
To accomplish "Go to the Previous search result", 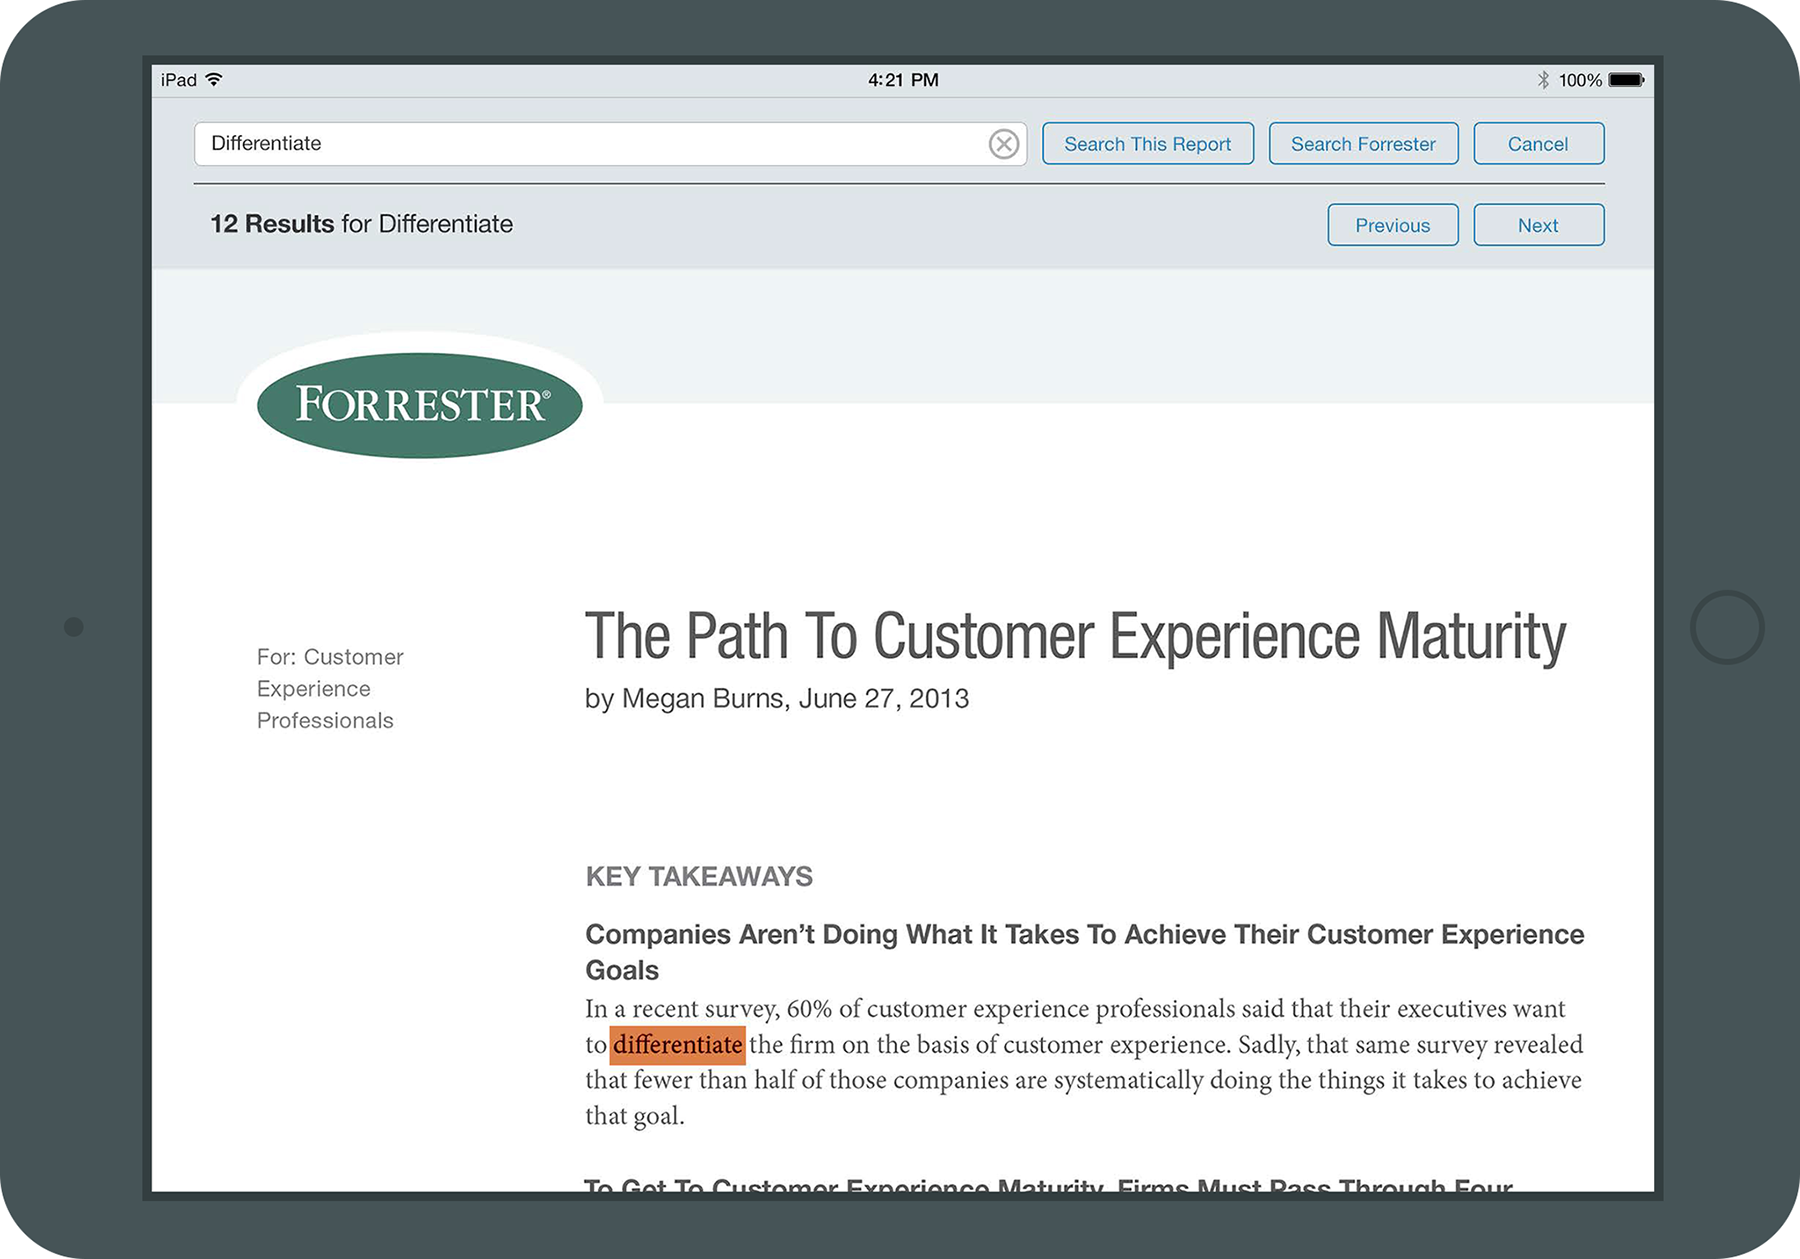I will tap(1392, 225).
